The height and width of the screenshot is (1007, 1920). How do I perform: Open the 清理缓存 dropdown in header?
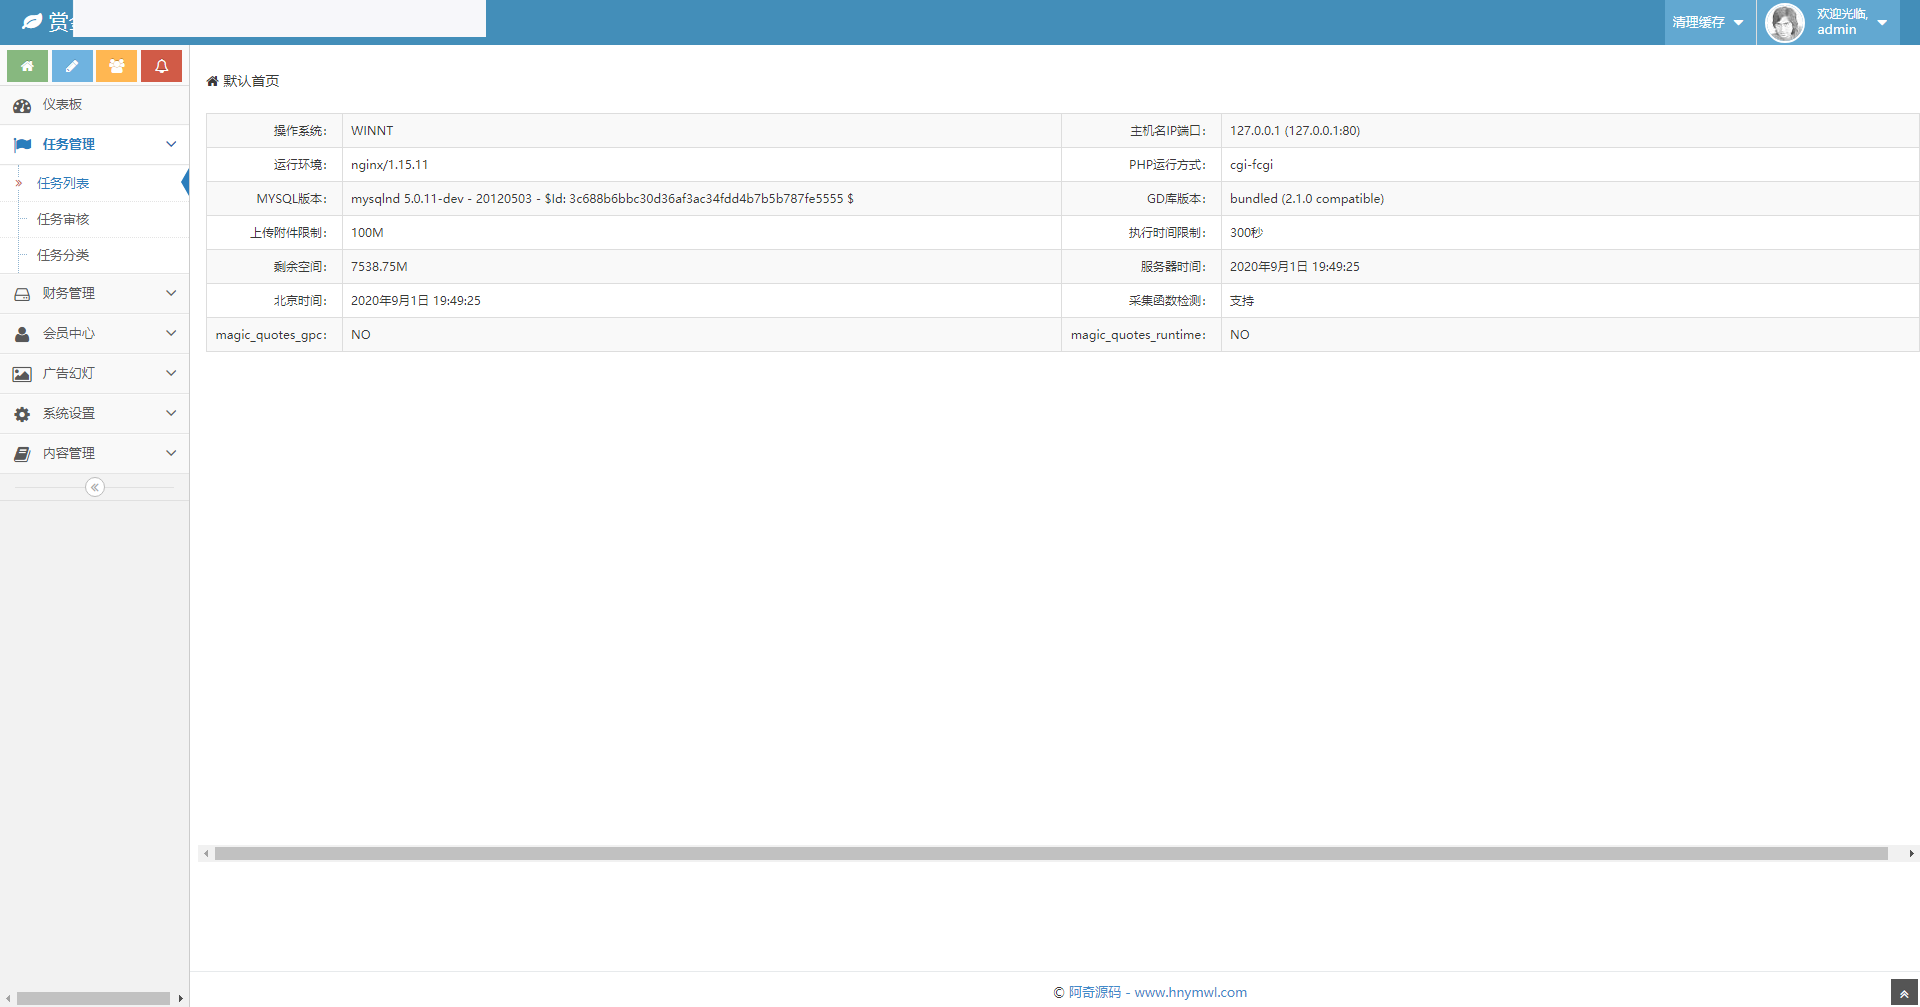tap(1708, 22)
